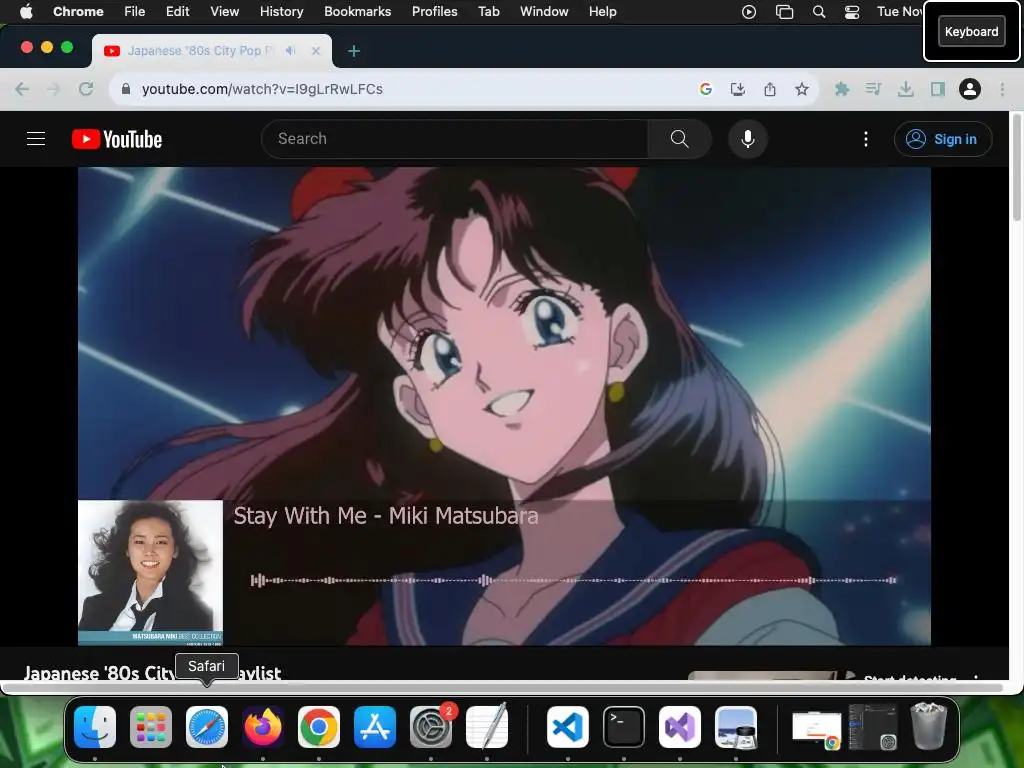1024x768 pixels.
Task: Click the YouTube search magnifier button
Action: tap(679, 138)
